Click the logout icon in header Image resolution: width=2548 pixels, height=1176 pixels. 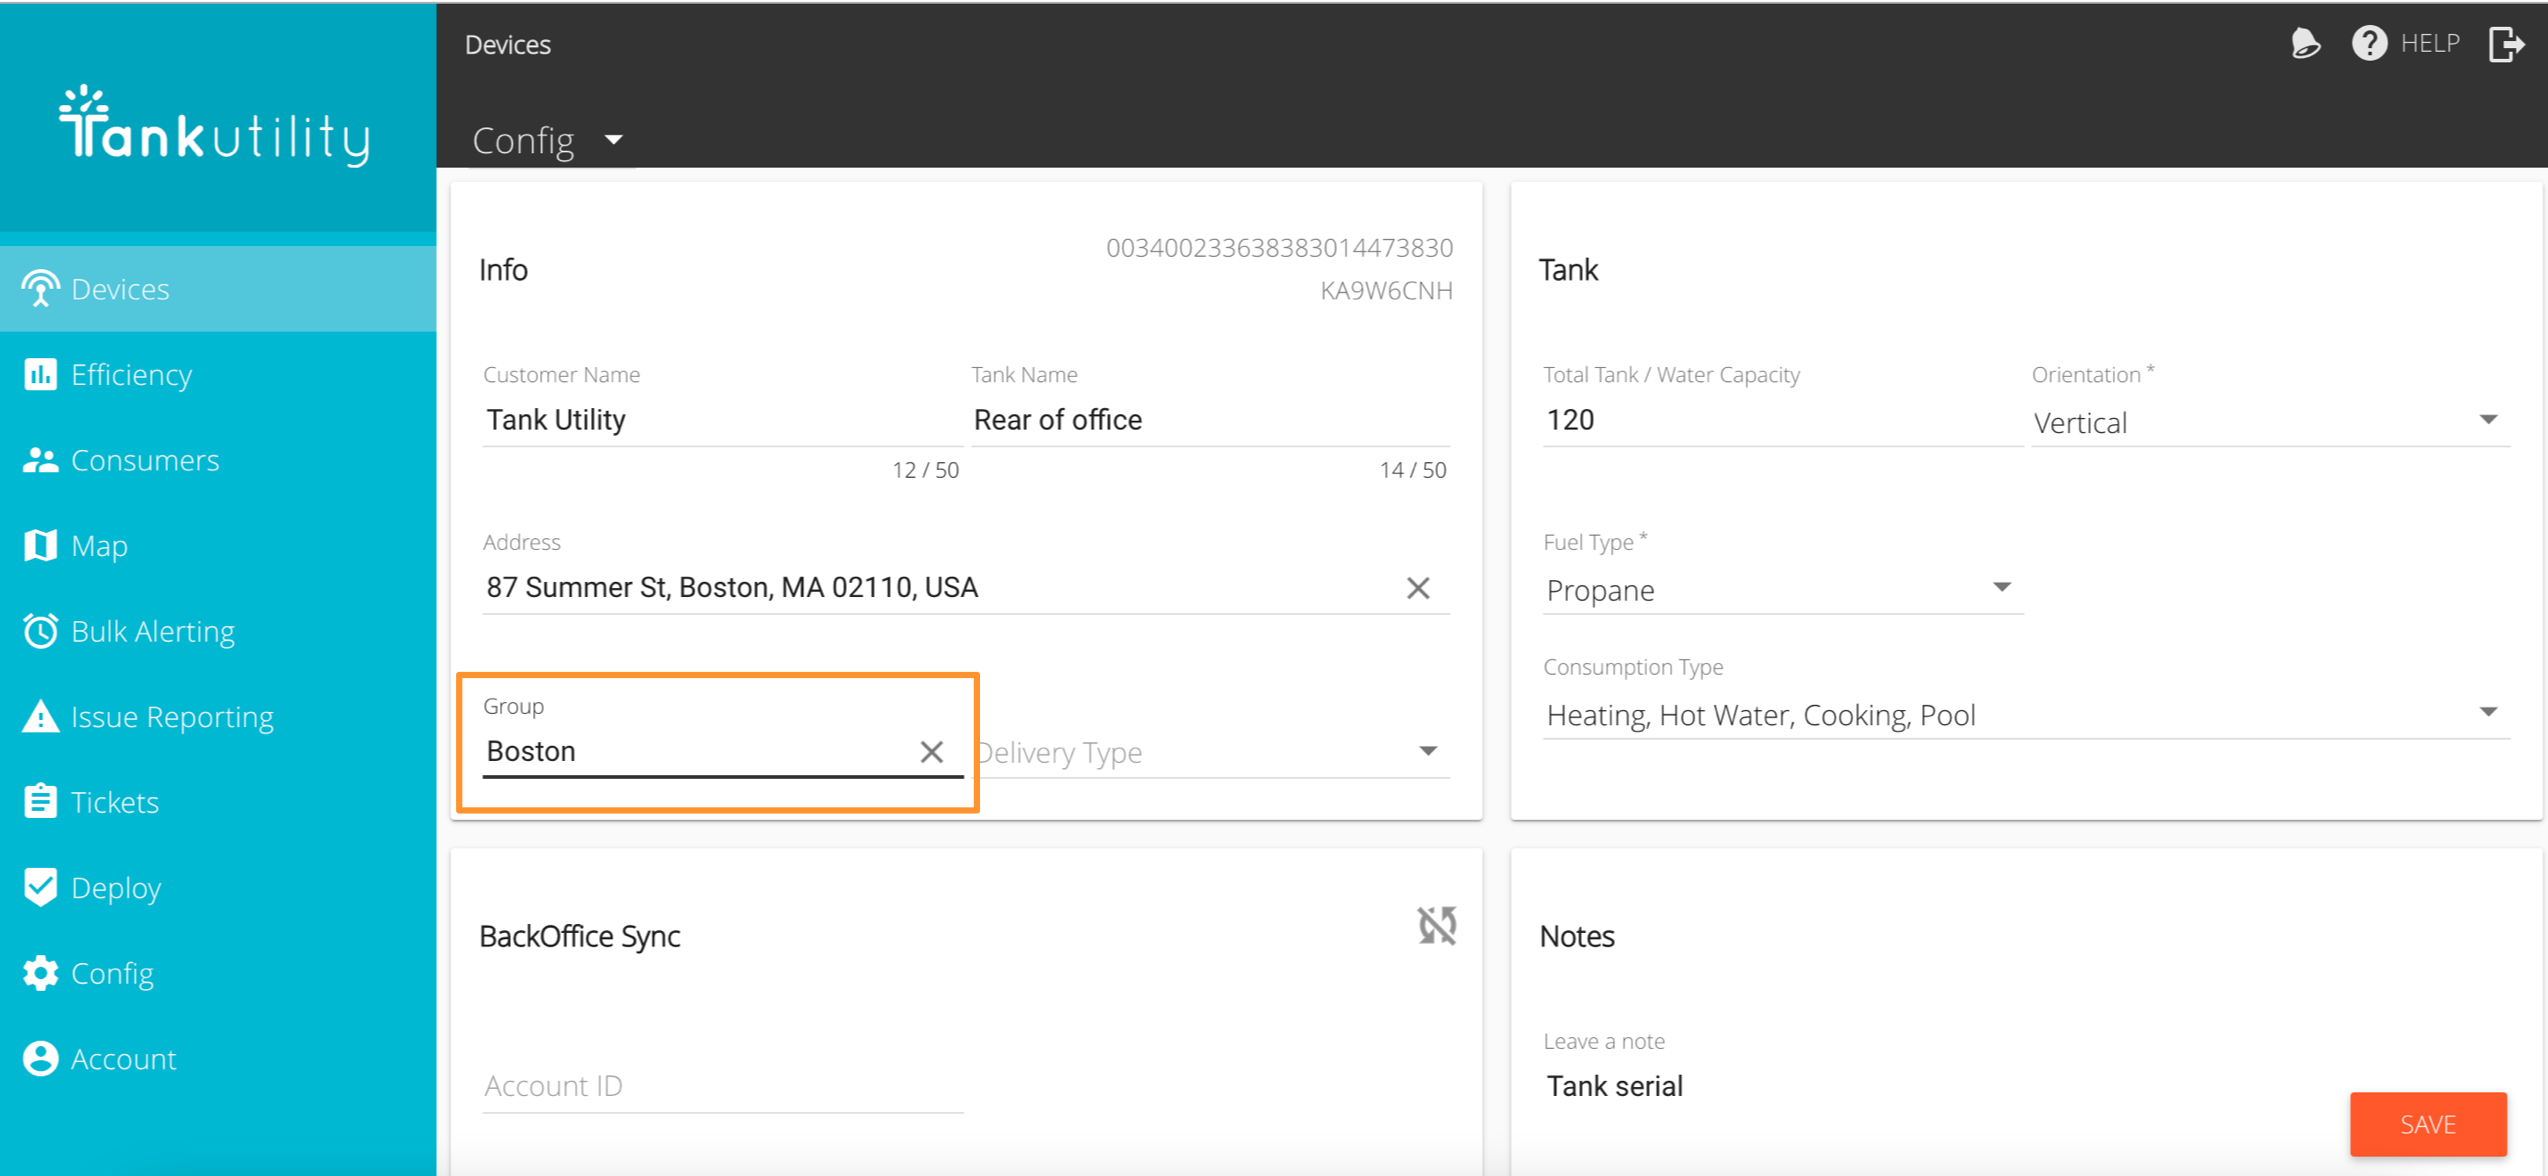2506,44
